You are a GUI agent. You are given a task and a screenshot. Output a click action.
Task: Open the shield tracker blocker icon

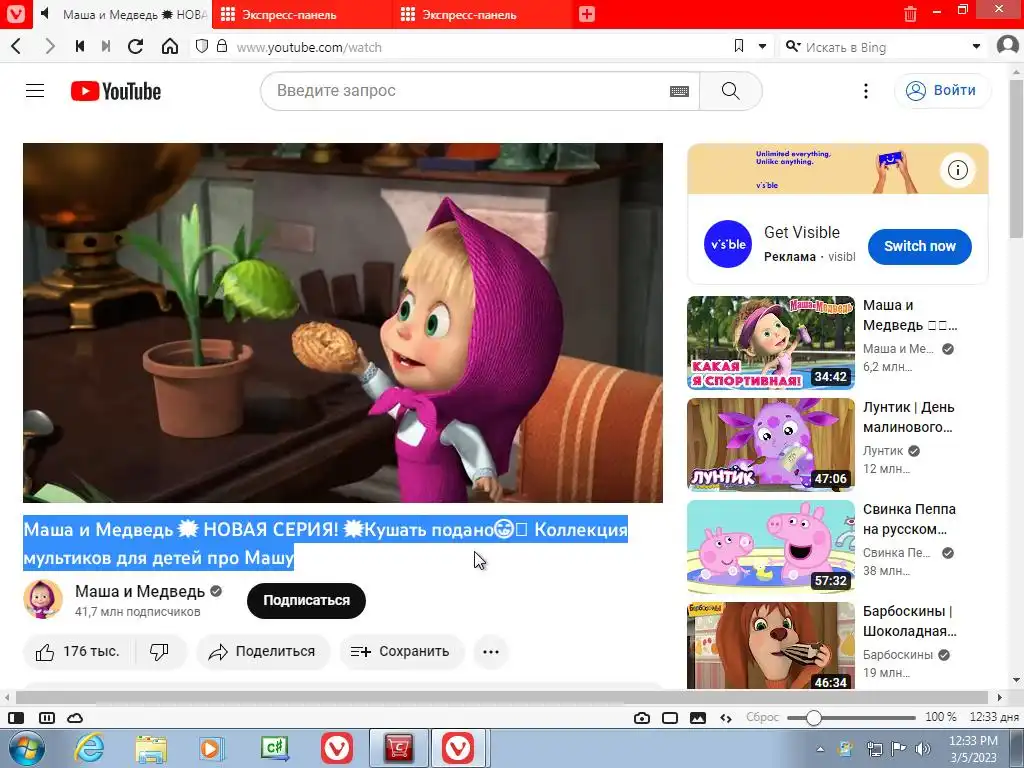point(202,46)
